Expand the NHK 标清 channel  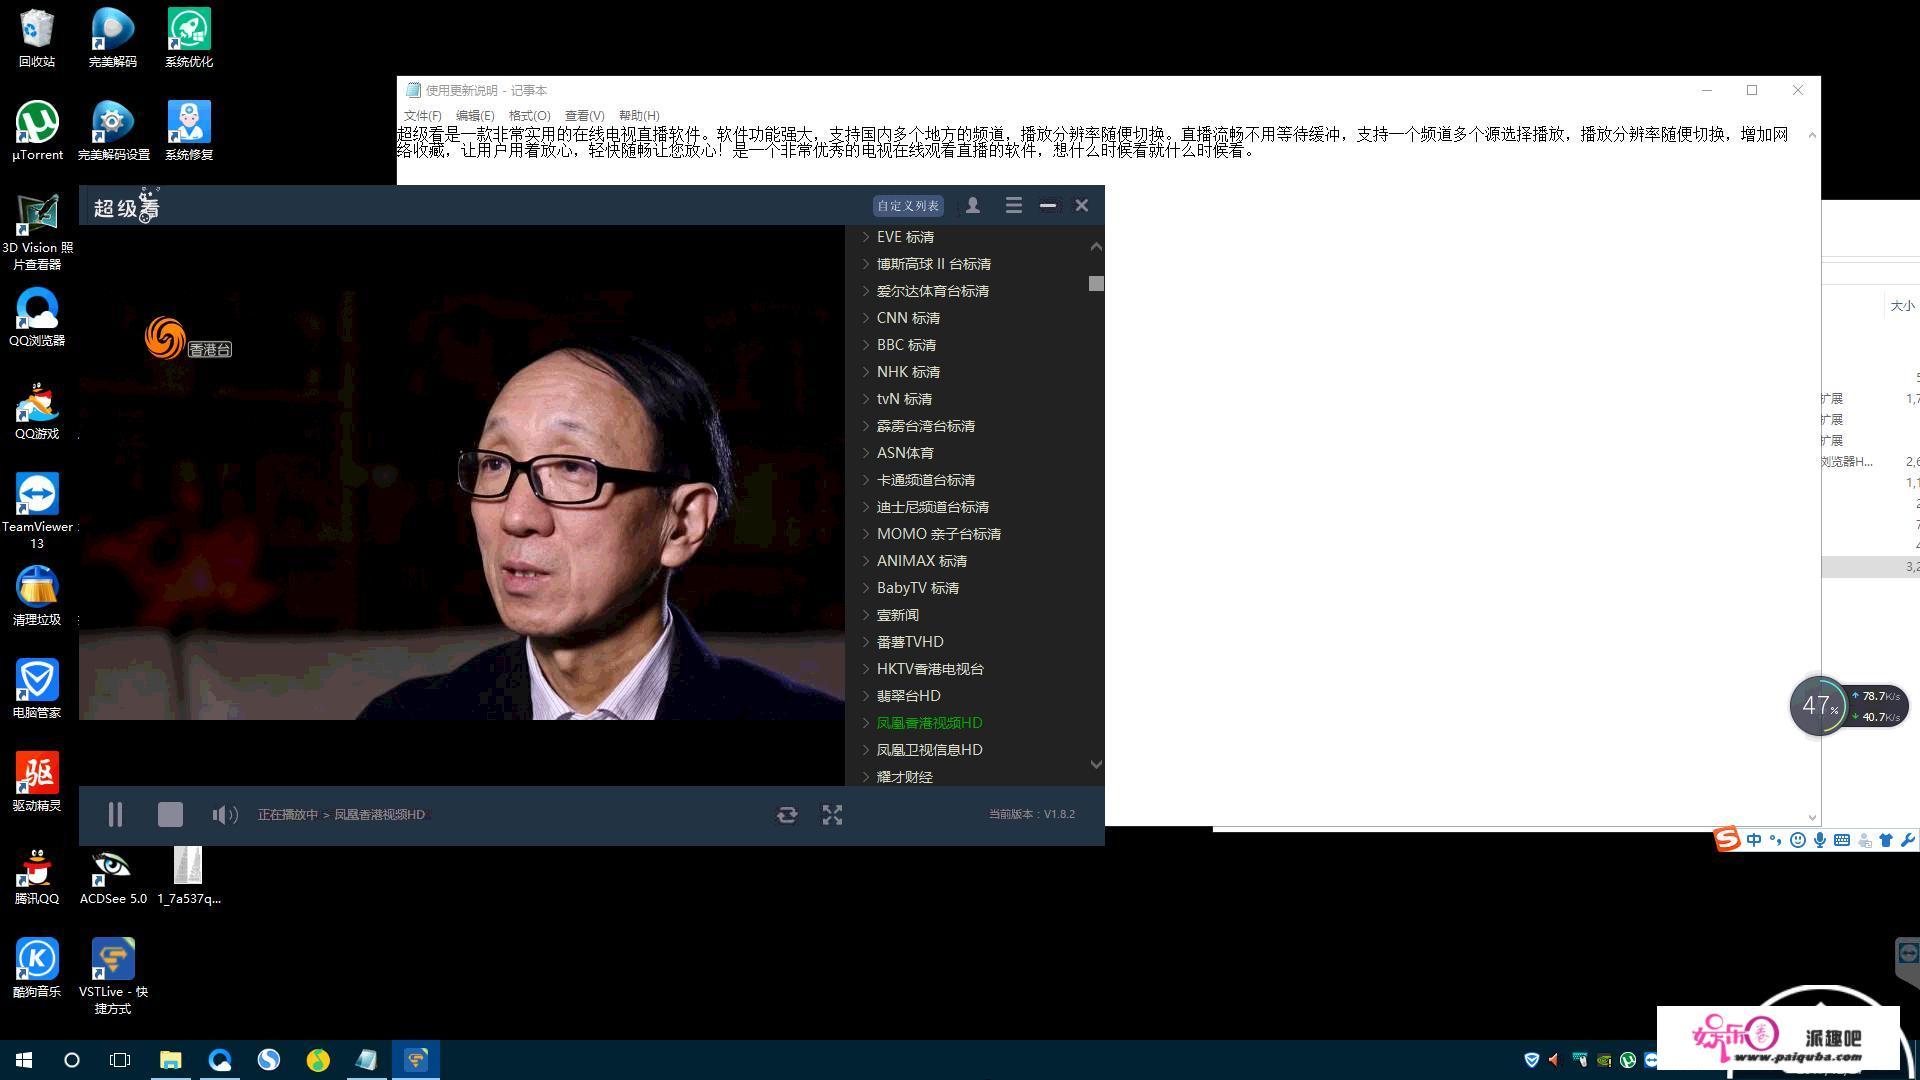[866, 372]
